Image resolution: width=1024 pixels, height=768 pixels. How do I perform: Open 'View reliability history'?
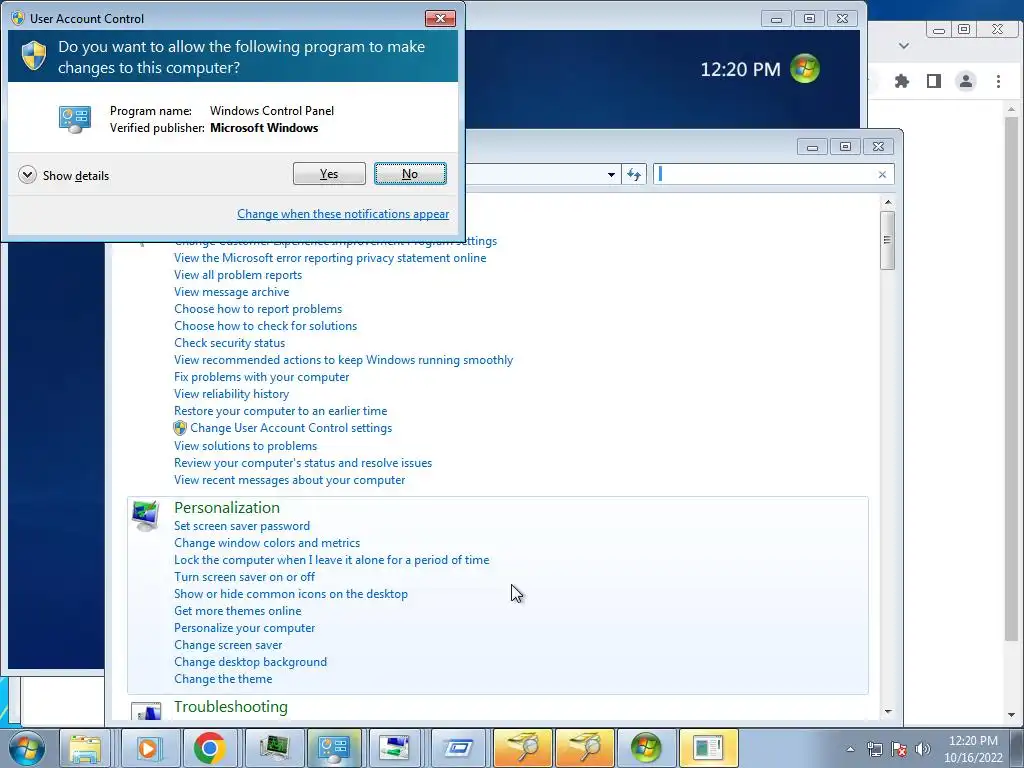coord(231,394)
